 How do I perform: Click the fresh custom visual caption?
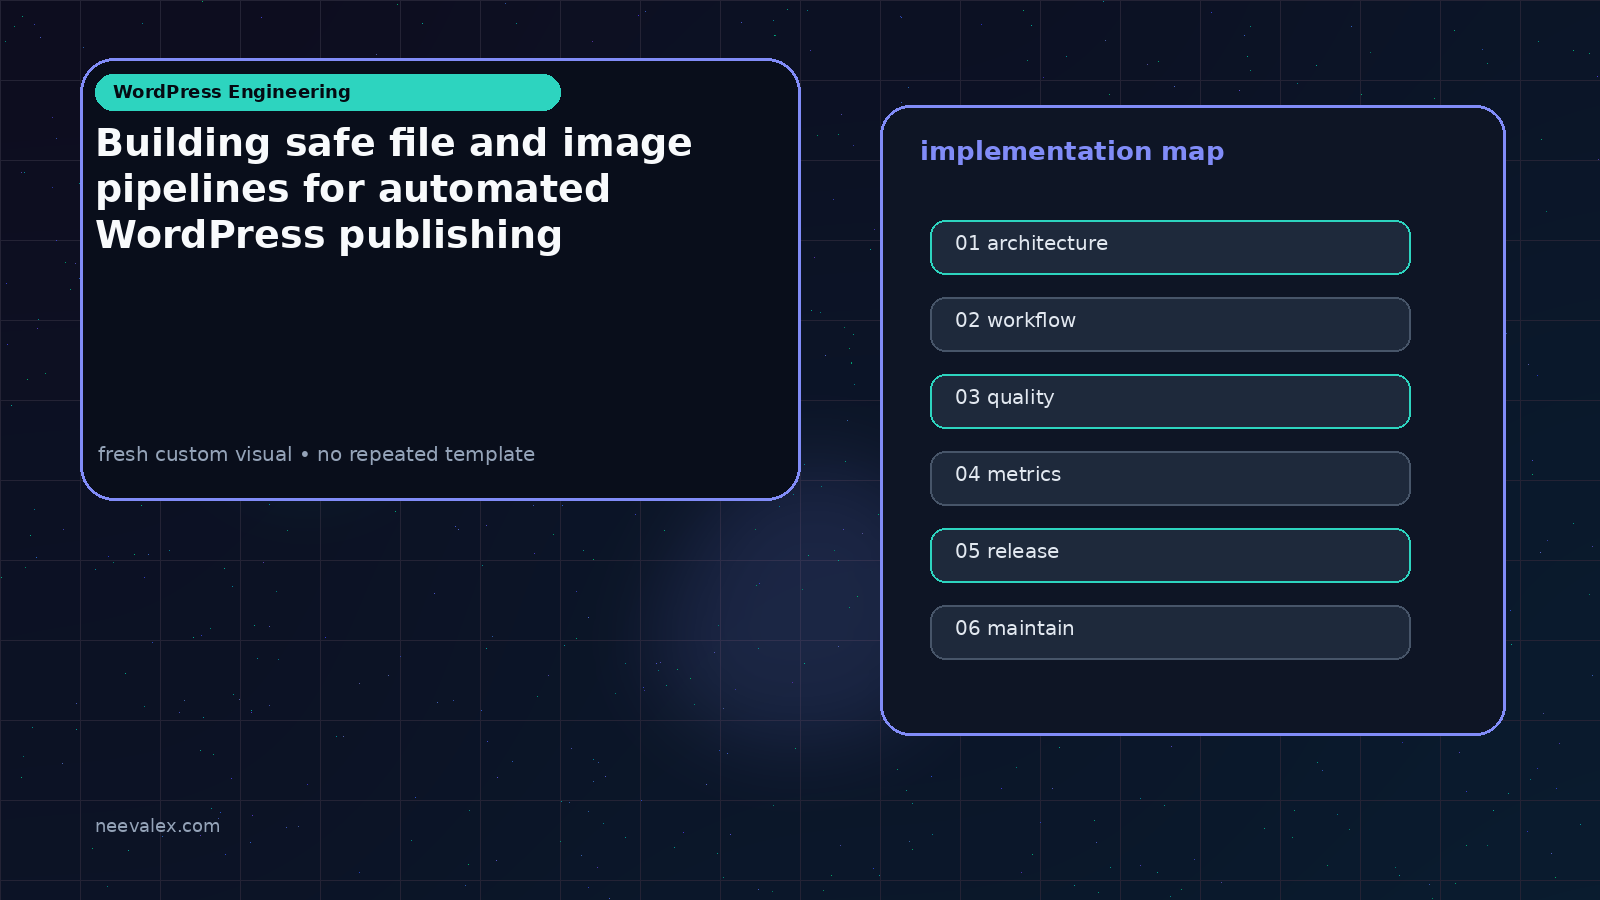click(x=316, y=454)
